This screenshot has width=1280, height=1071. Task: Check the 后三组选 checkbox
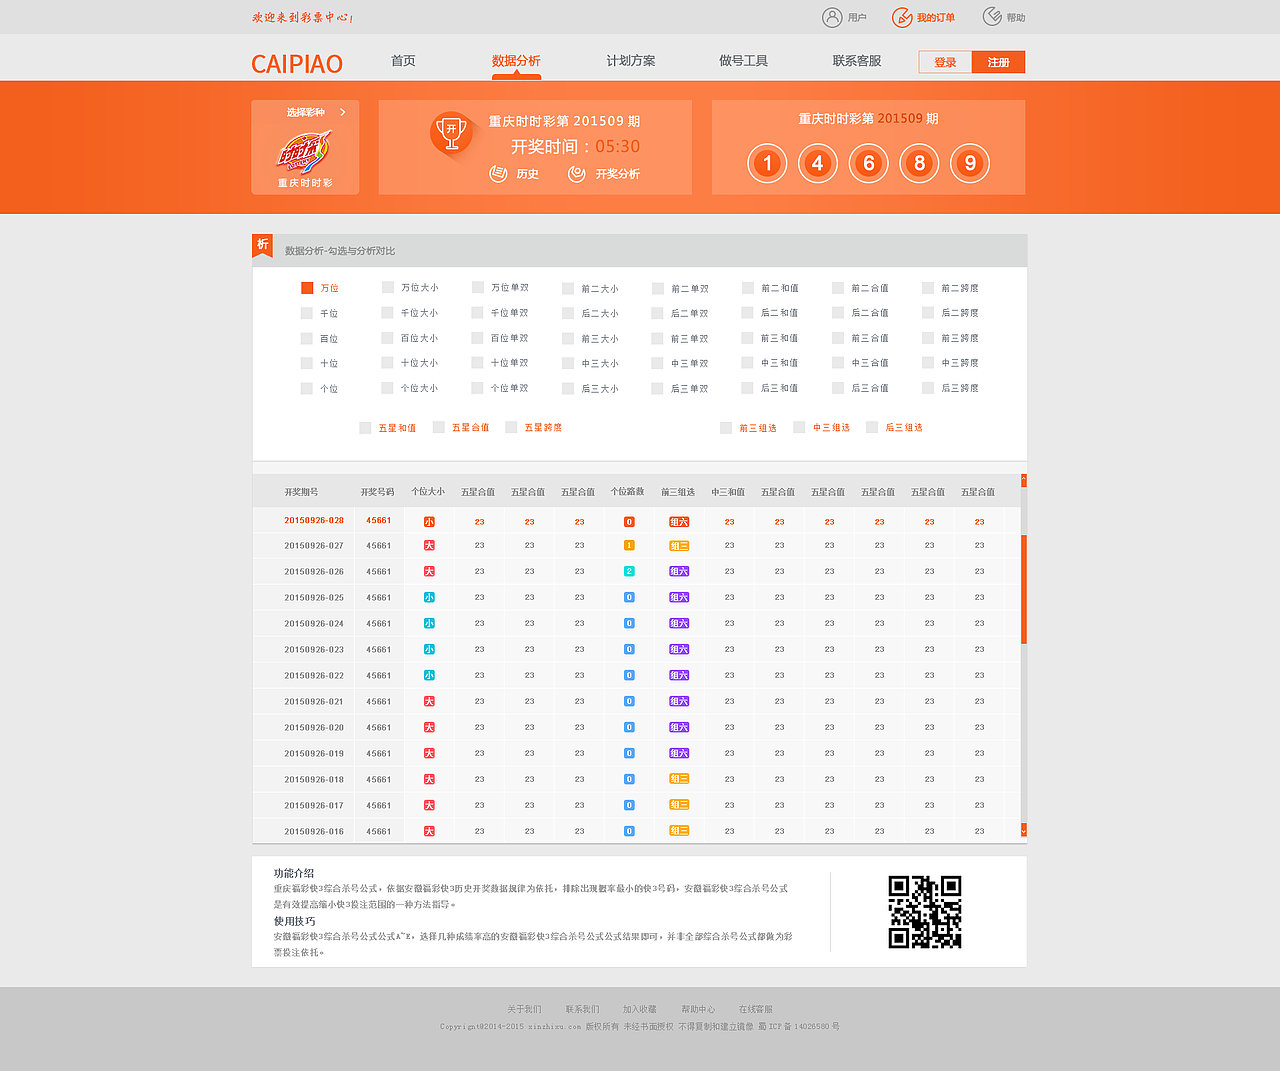872,428
